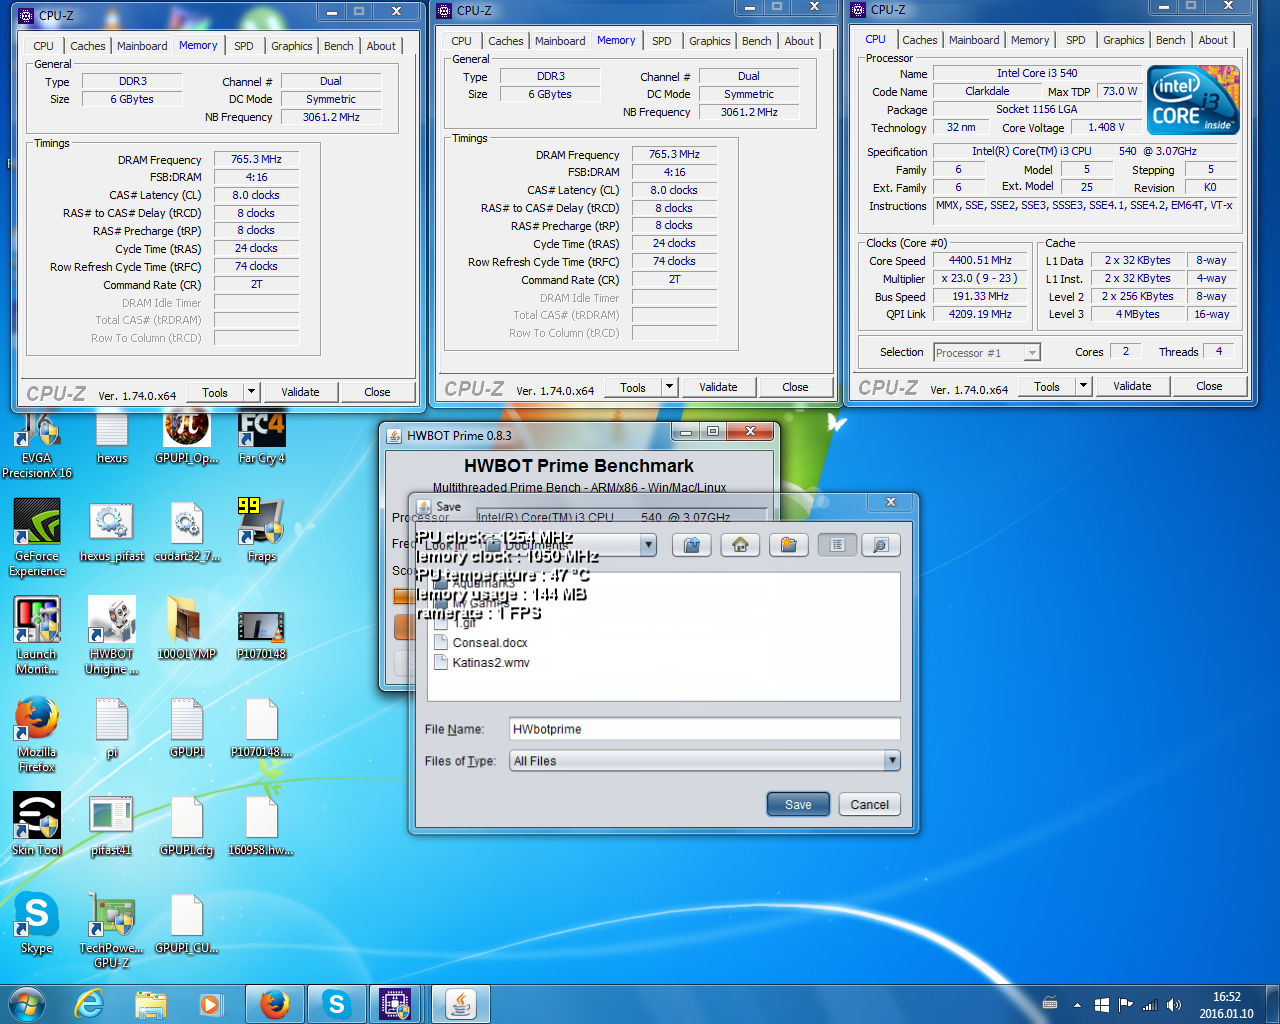
Task: Open Internet Explorer from the taskbar
Action: 90,1003
